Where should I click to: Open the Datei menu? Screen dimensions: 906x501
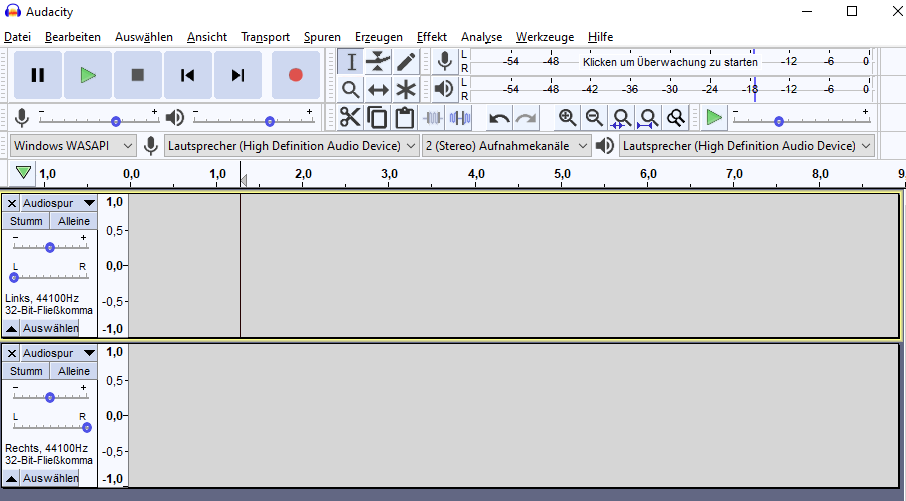(x=17, y=37)
